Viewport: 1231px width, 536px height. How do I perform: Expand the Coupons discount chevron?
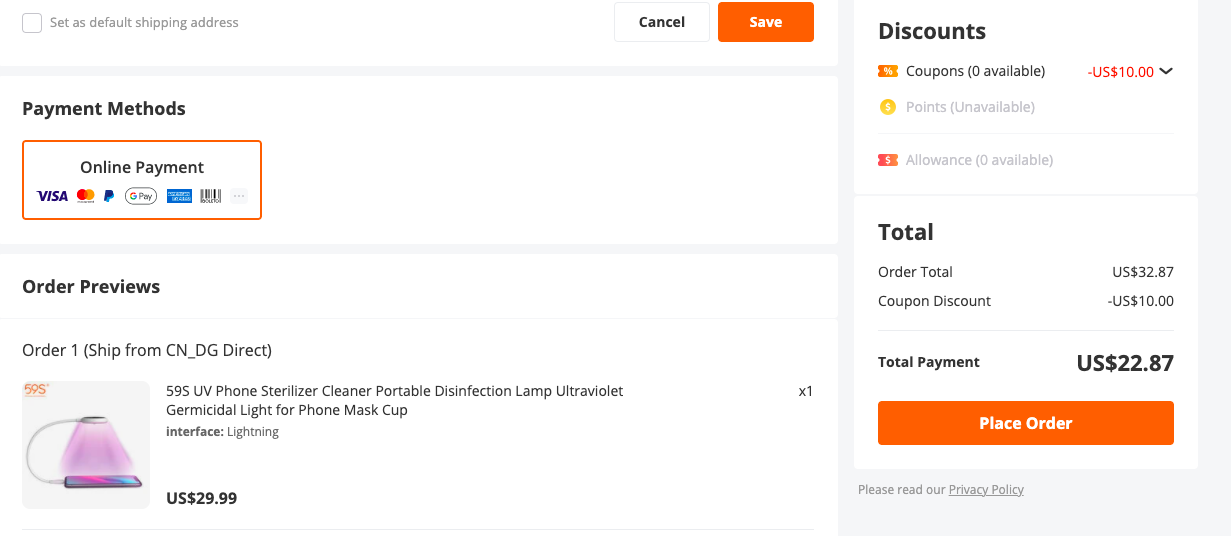tap(1165, 71)
